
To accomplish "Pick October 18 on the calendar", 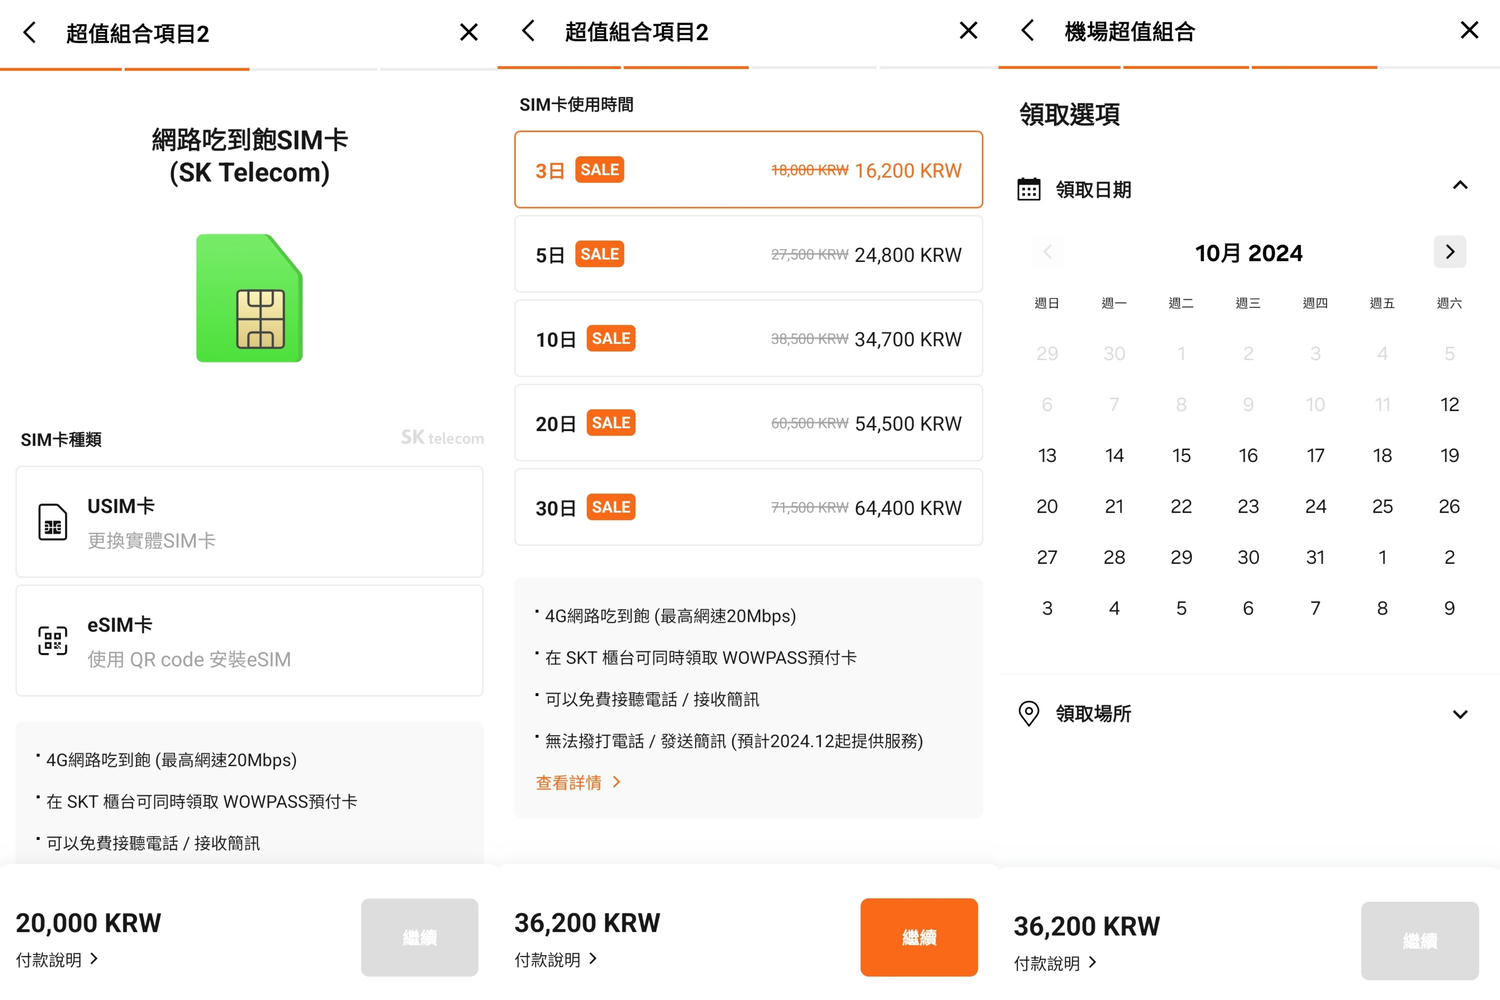I will [1382, 456].
